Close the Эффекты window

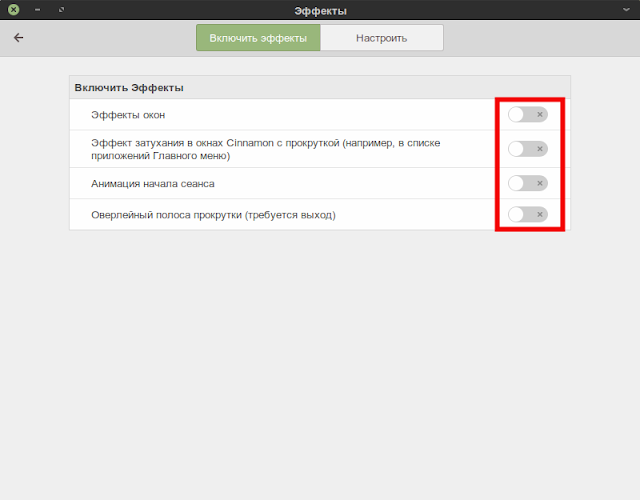[13, 9]
